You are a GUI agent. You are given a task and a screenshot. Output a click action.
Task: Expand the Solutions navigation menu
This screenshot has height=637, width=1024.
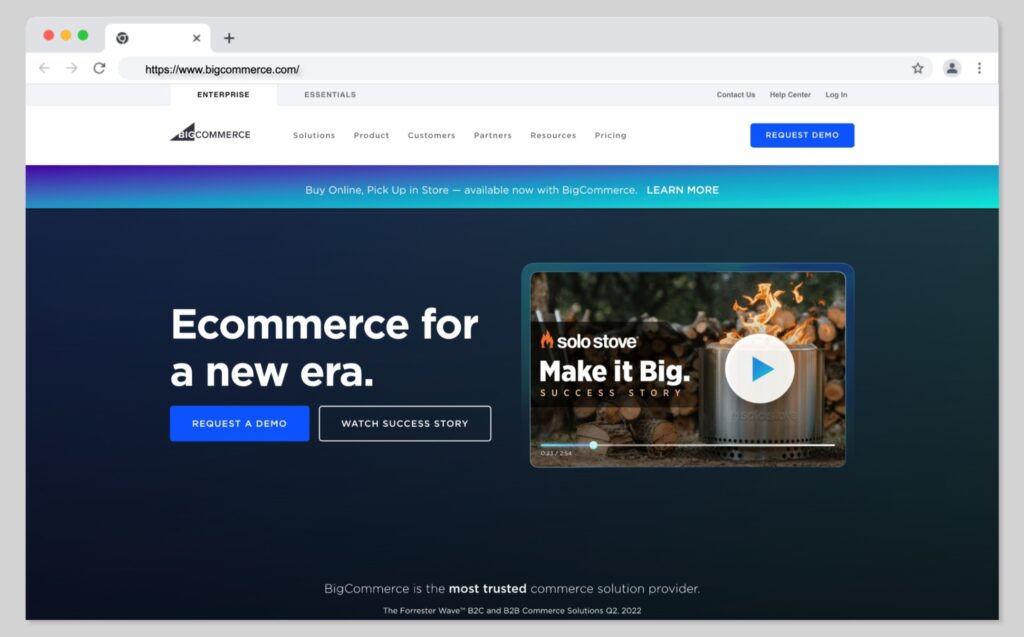pos(314,135)
